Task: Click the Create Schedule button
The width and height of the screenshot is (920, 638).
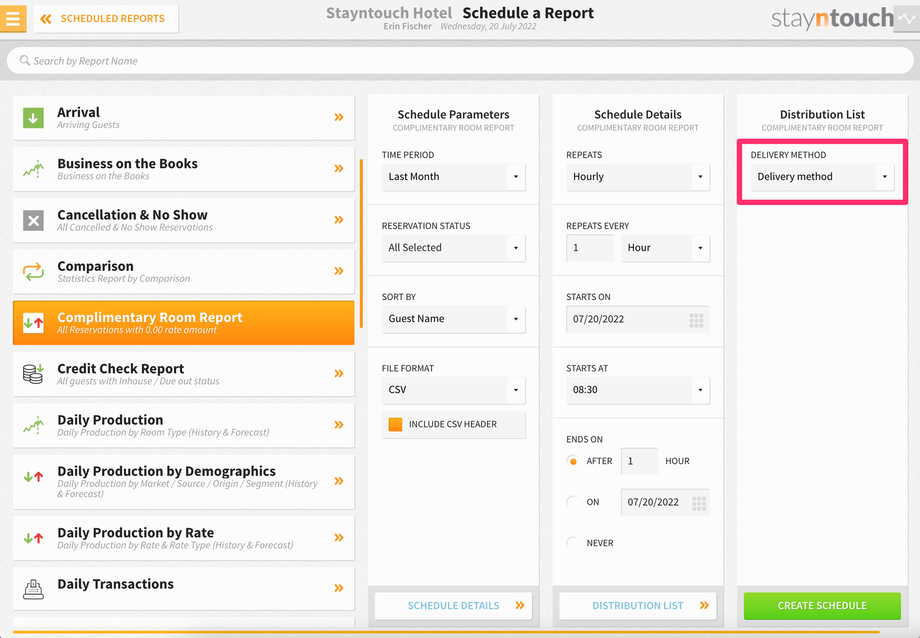Action: tap(822, 606)
